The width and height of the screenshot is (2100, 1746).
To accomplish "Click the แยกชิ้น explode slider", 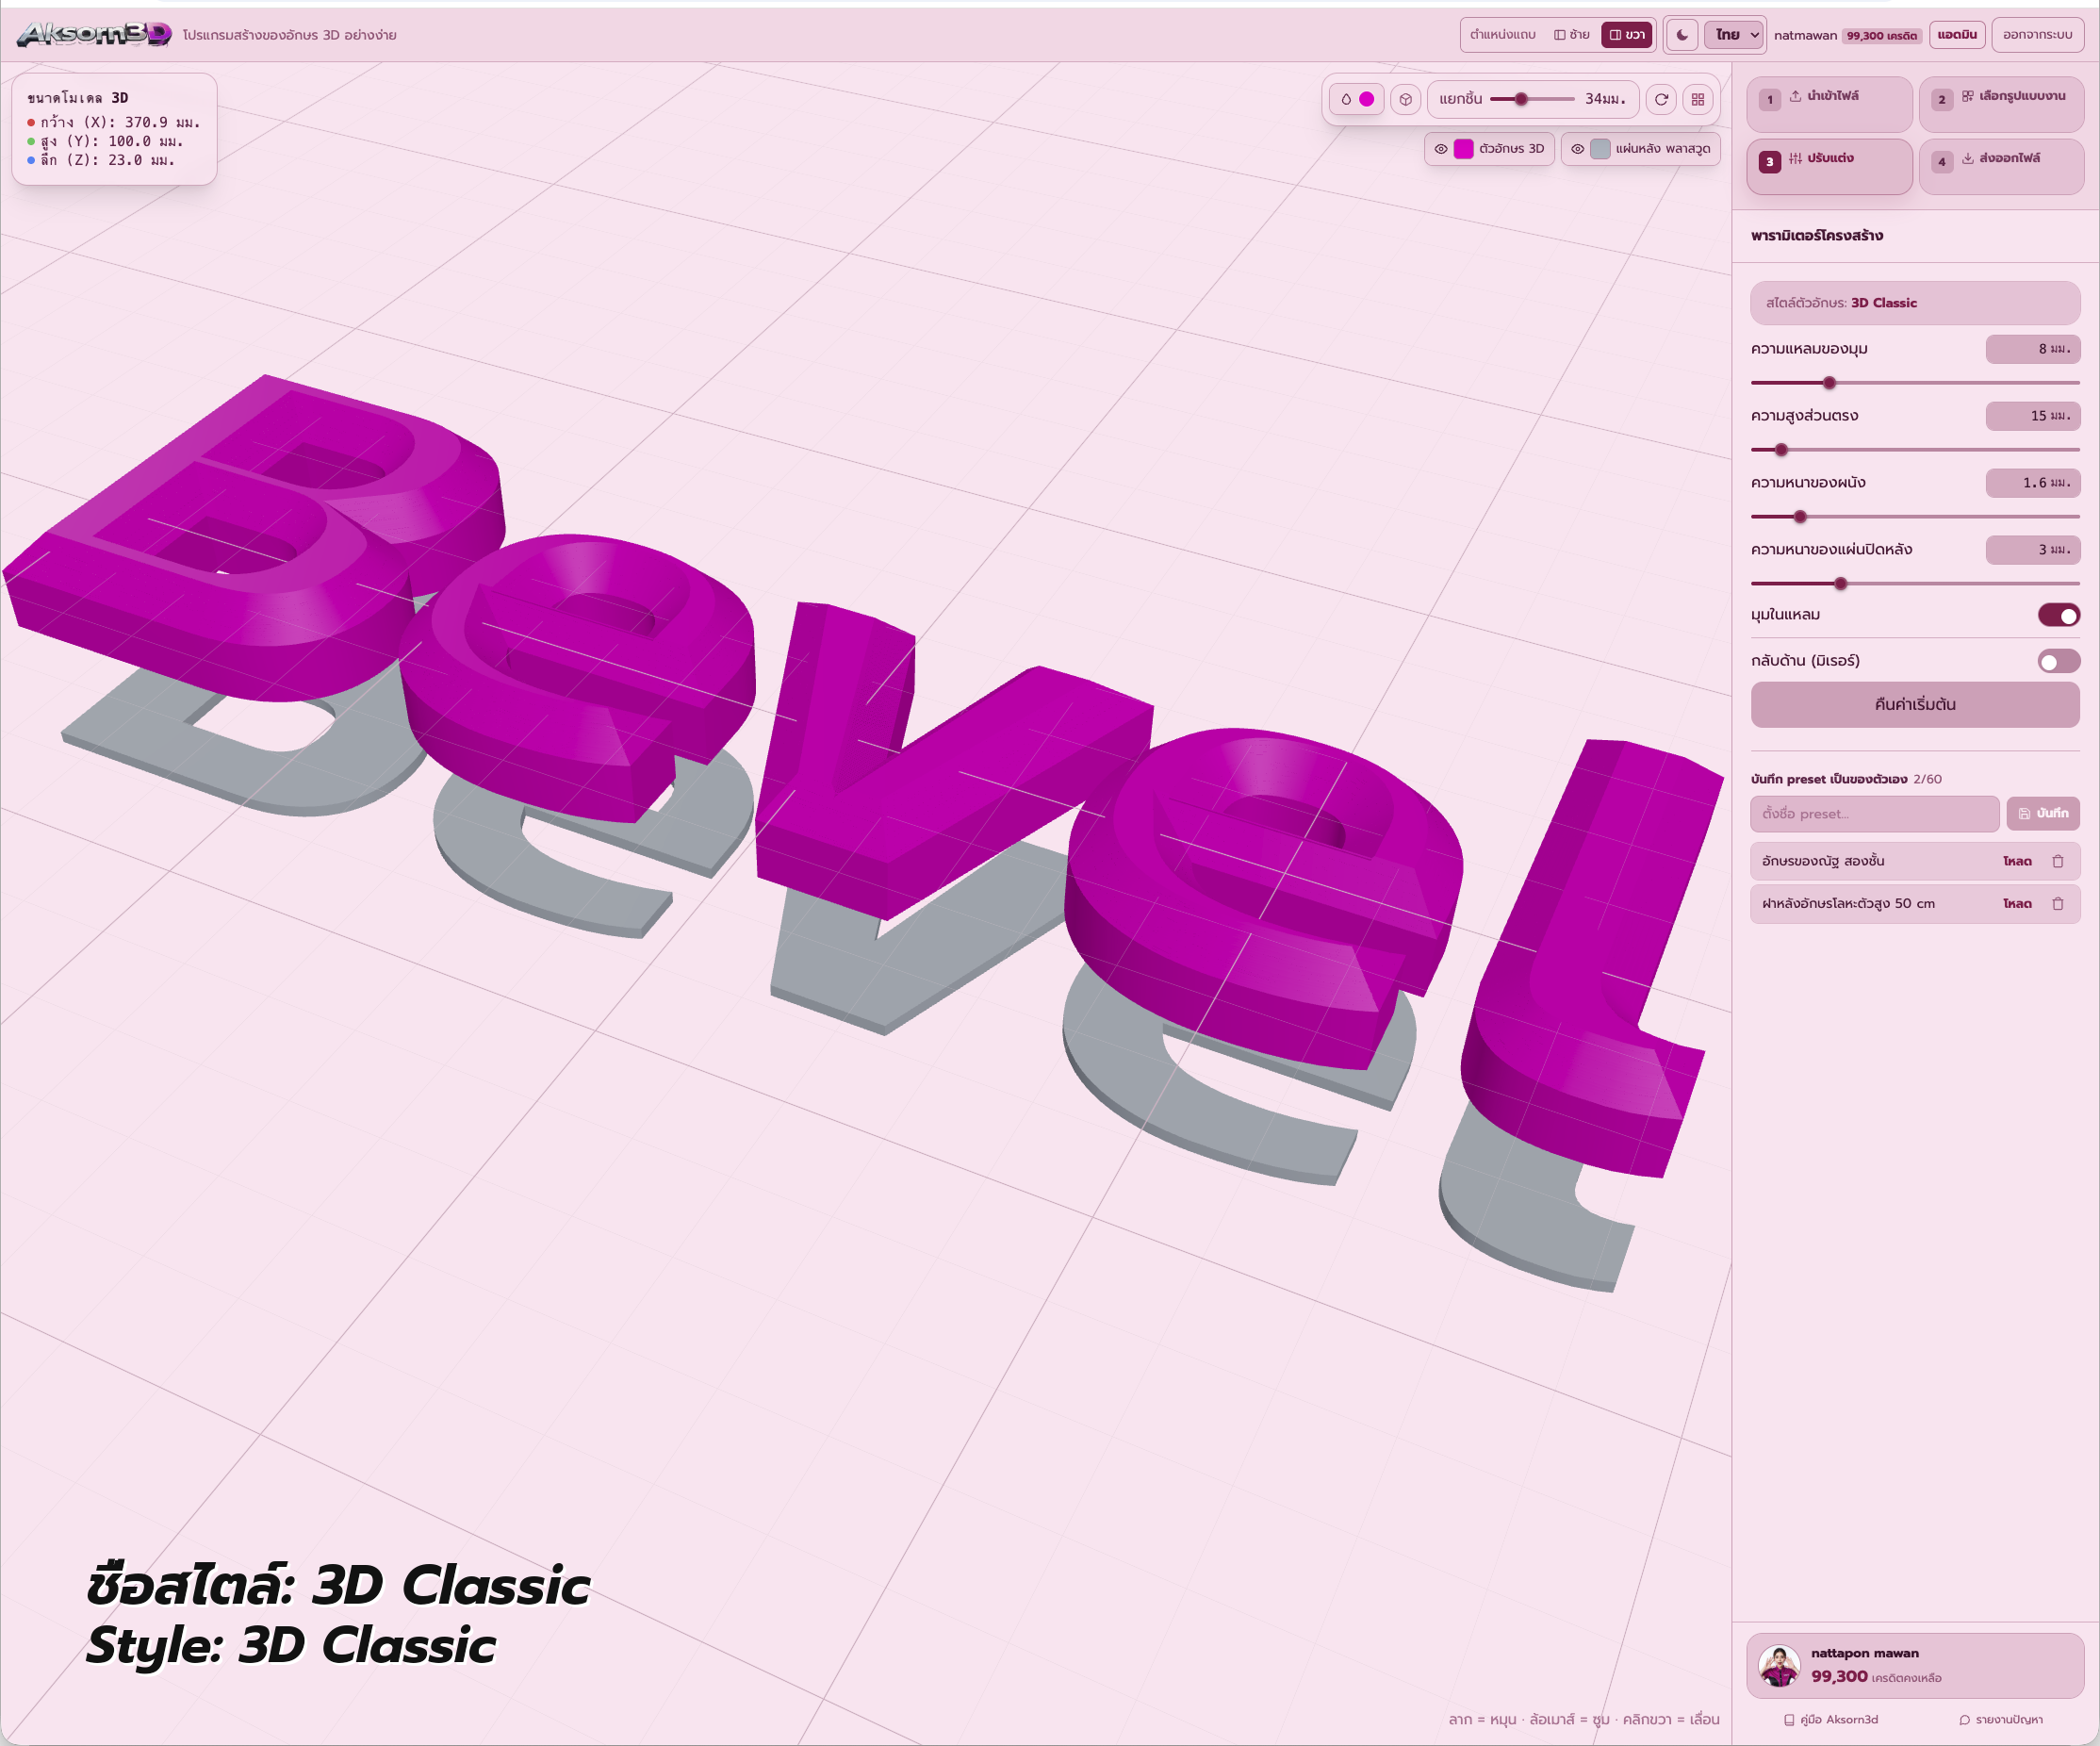I will [1532, 99].
